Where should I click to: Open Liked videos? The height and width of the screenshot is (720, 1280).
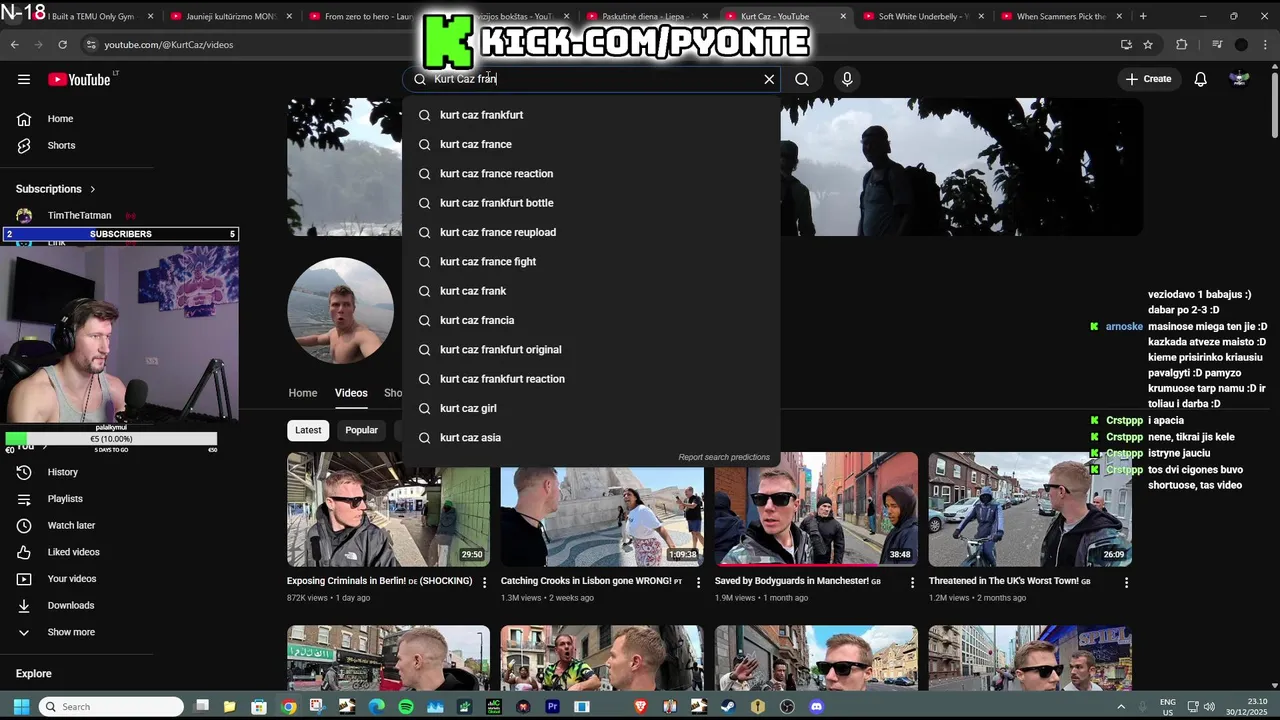[73, 552]
